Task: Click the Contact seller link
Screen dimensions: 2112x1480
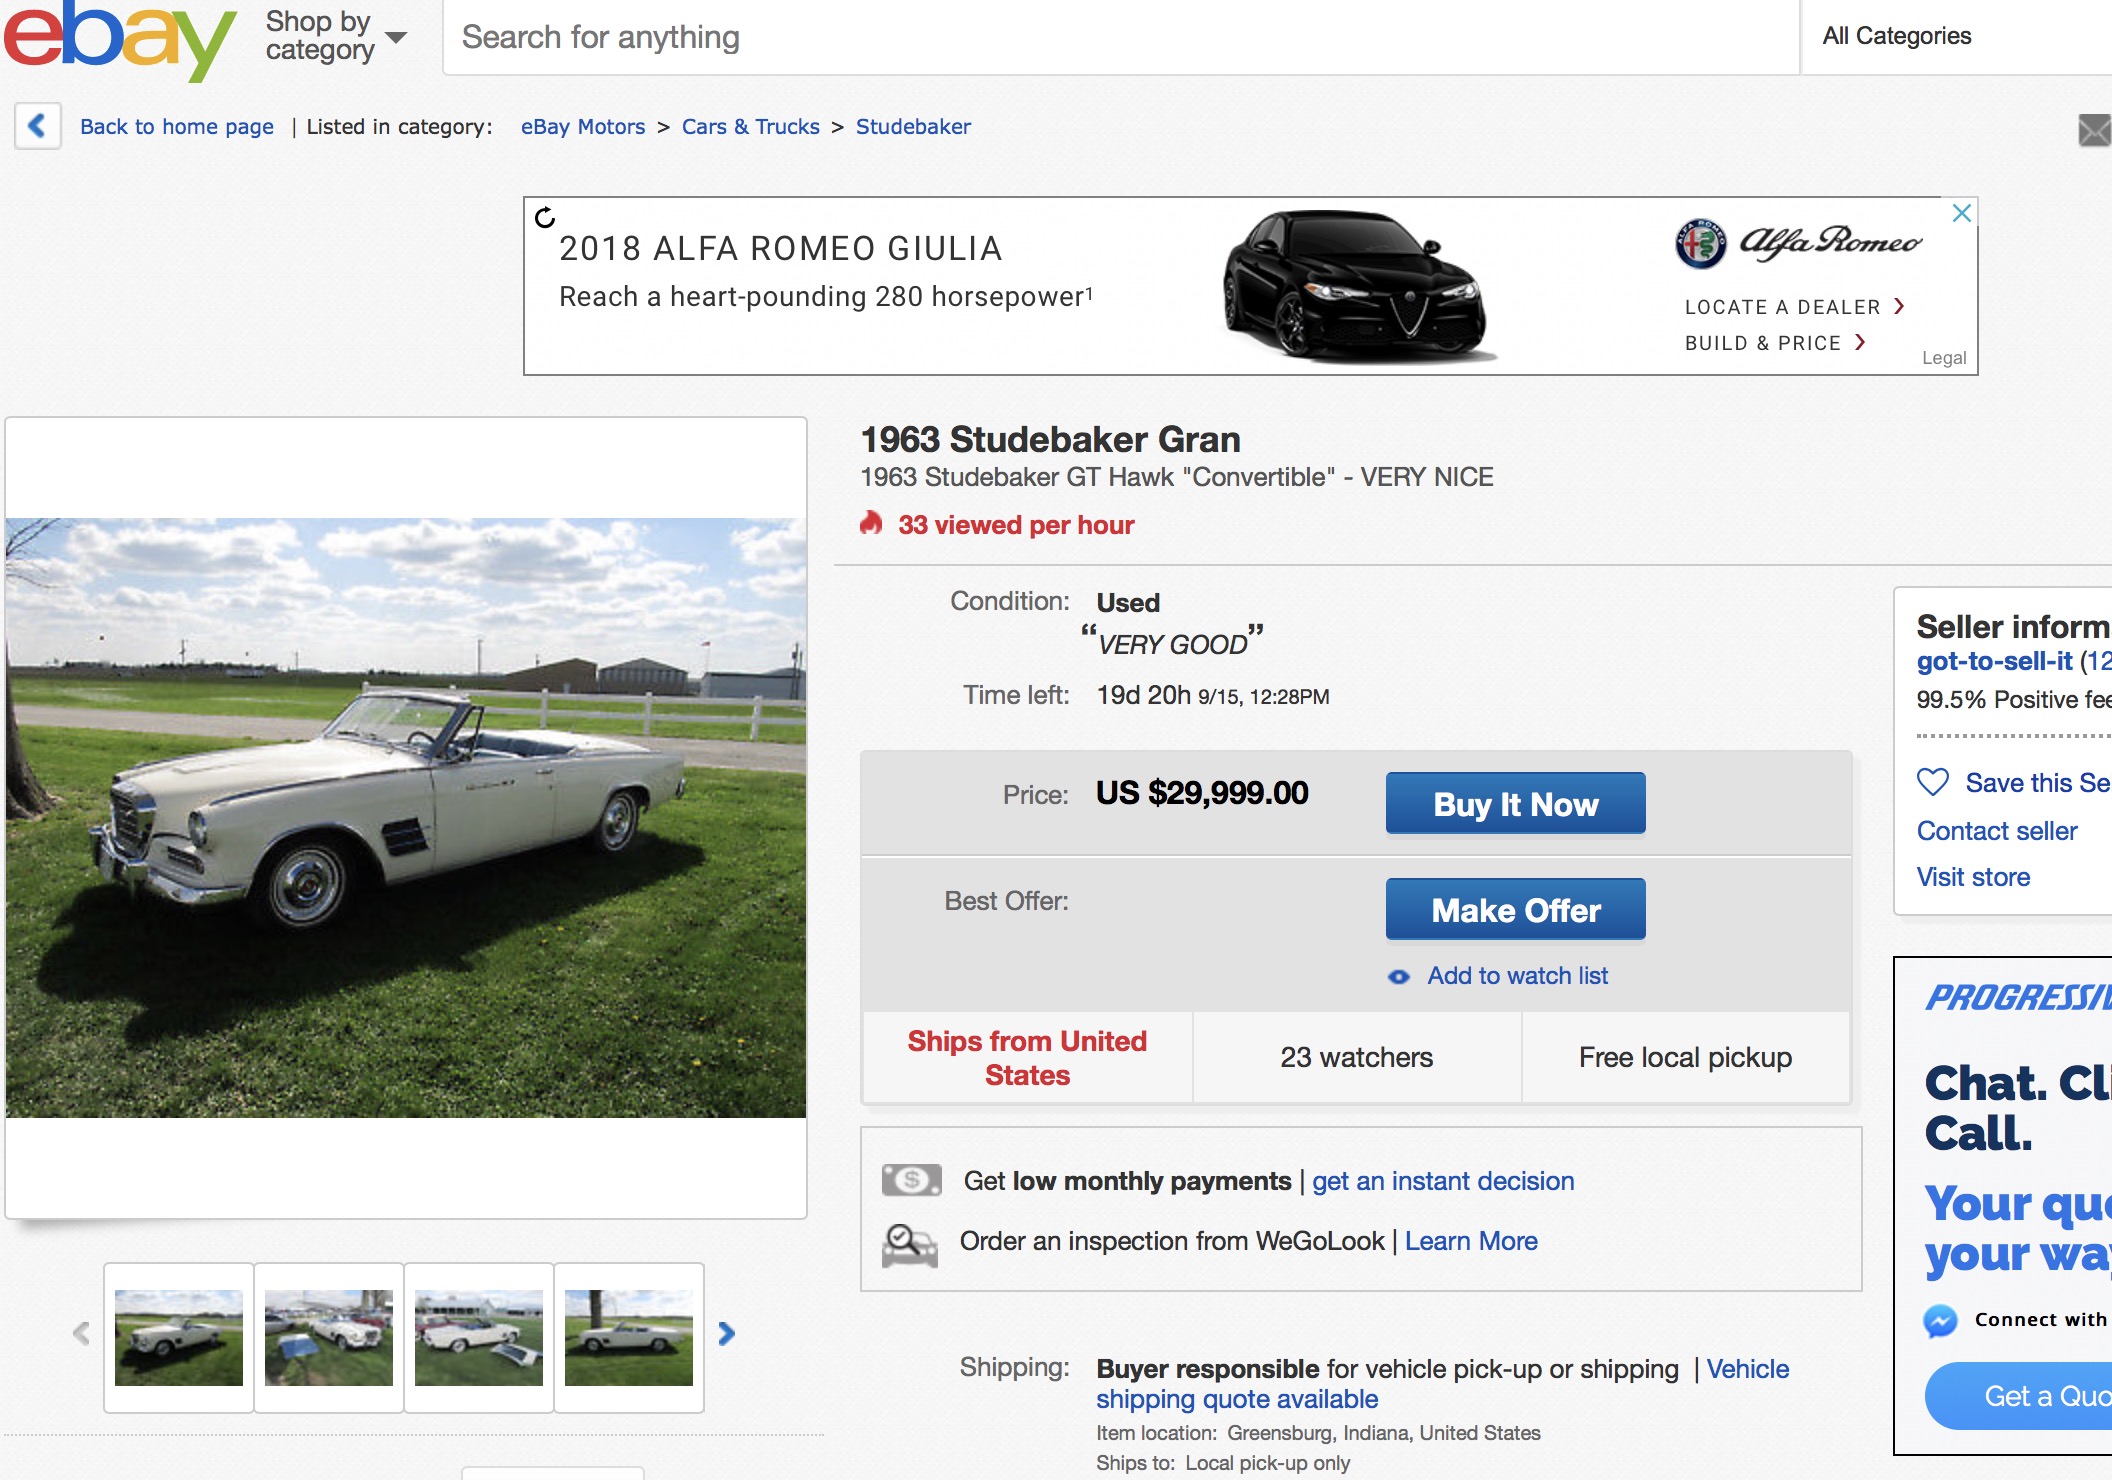Action: point(1996,831)
